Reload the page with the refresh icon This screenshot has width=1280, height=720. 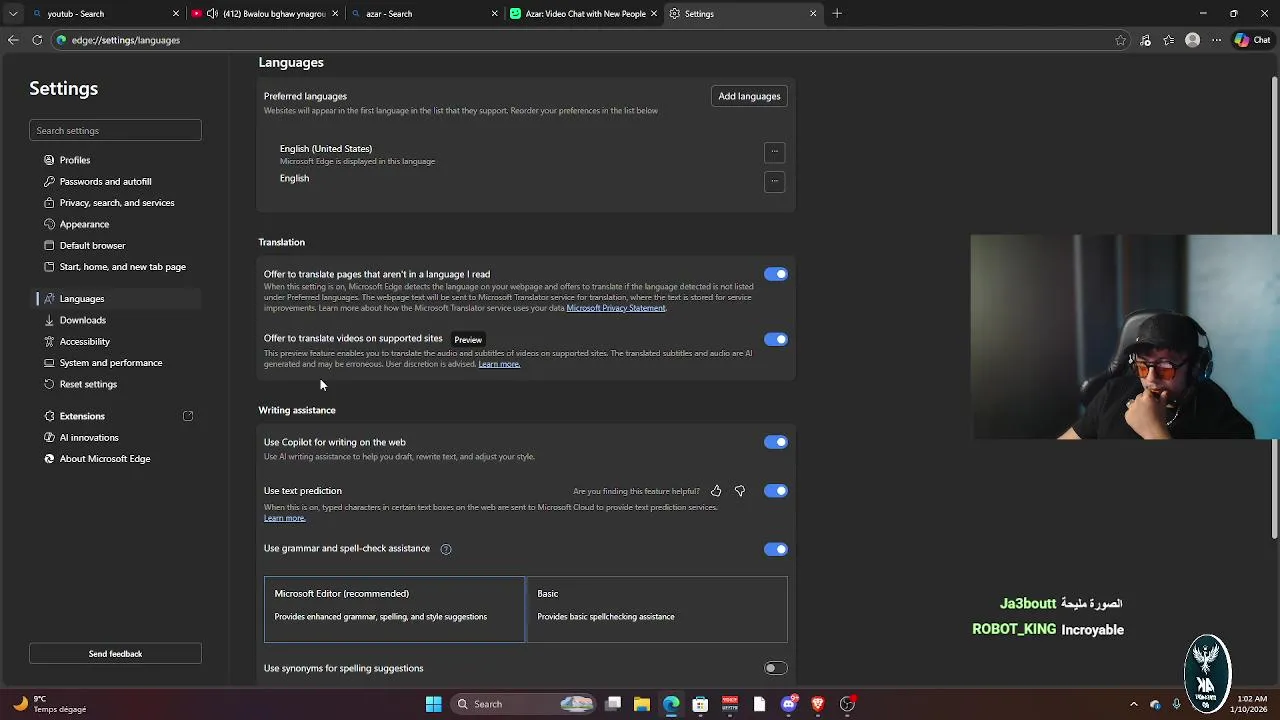(37, 40)
